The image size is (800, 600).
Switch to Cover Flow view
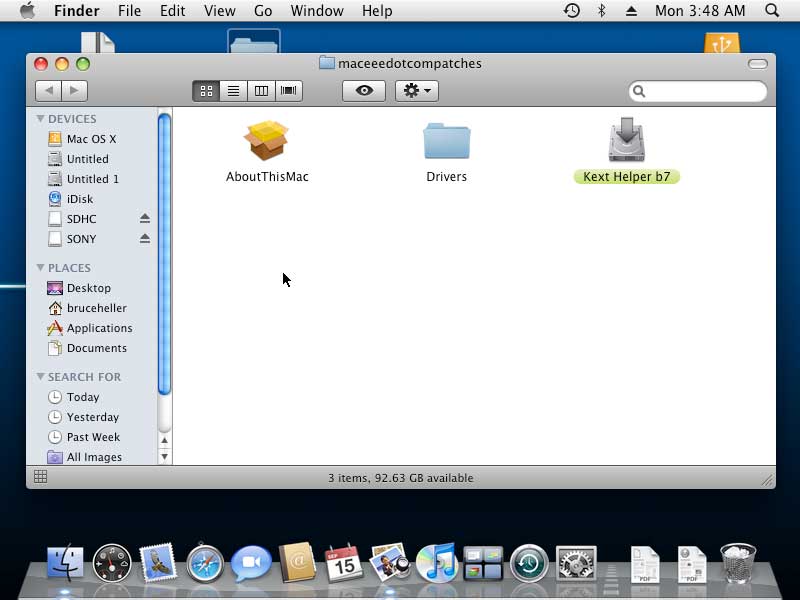pyautogui.click(x=289, y=91)
